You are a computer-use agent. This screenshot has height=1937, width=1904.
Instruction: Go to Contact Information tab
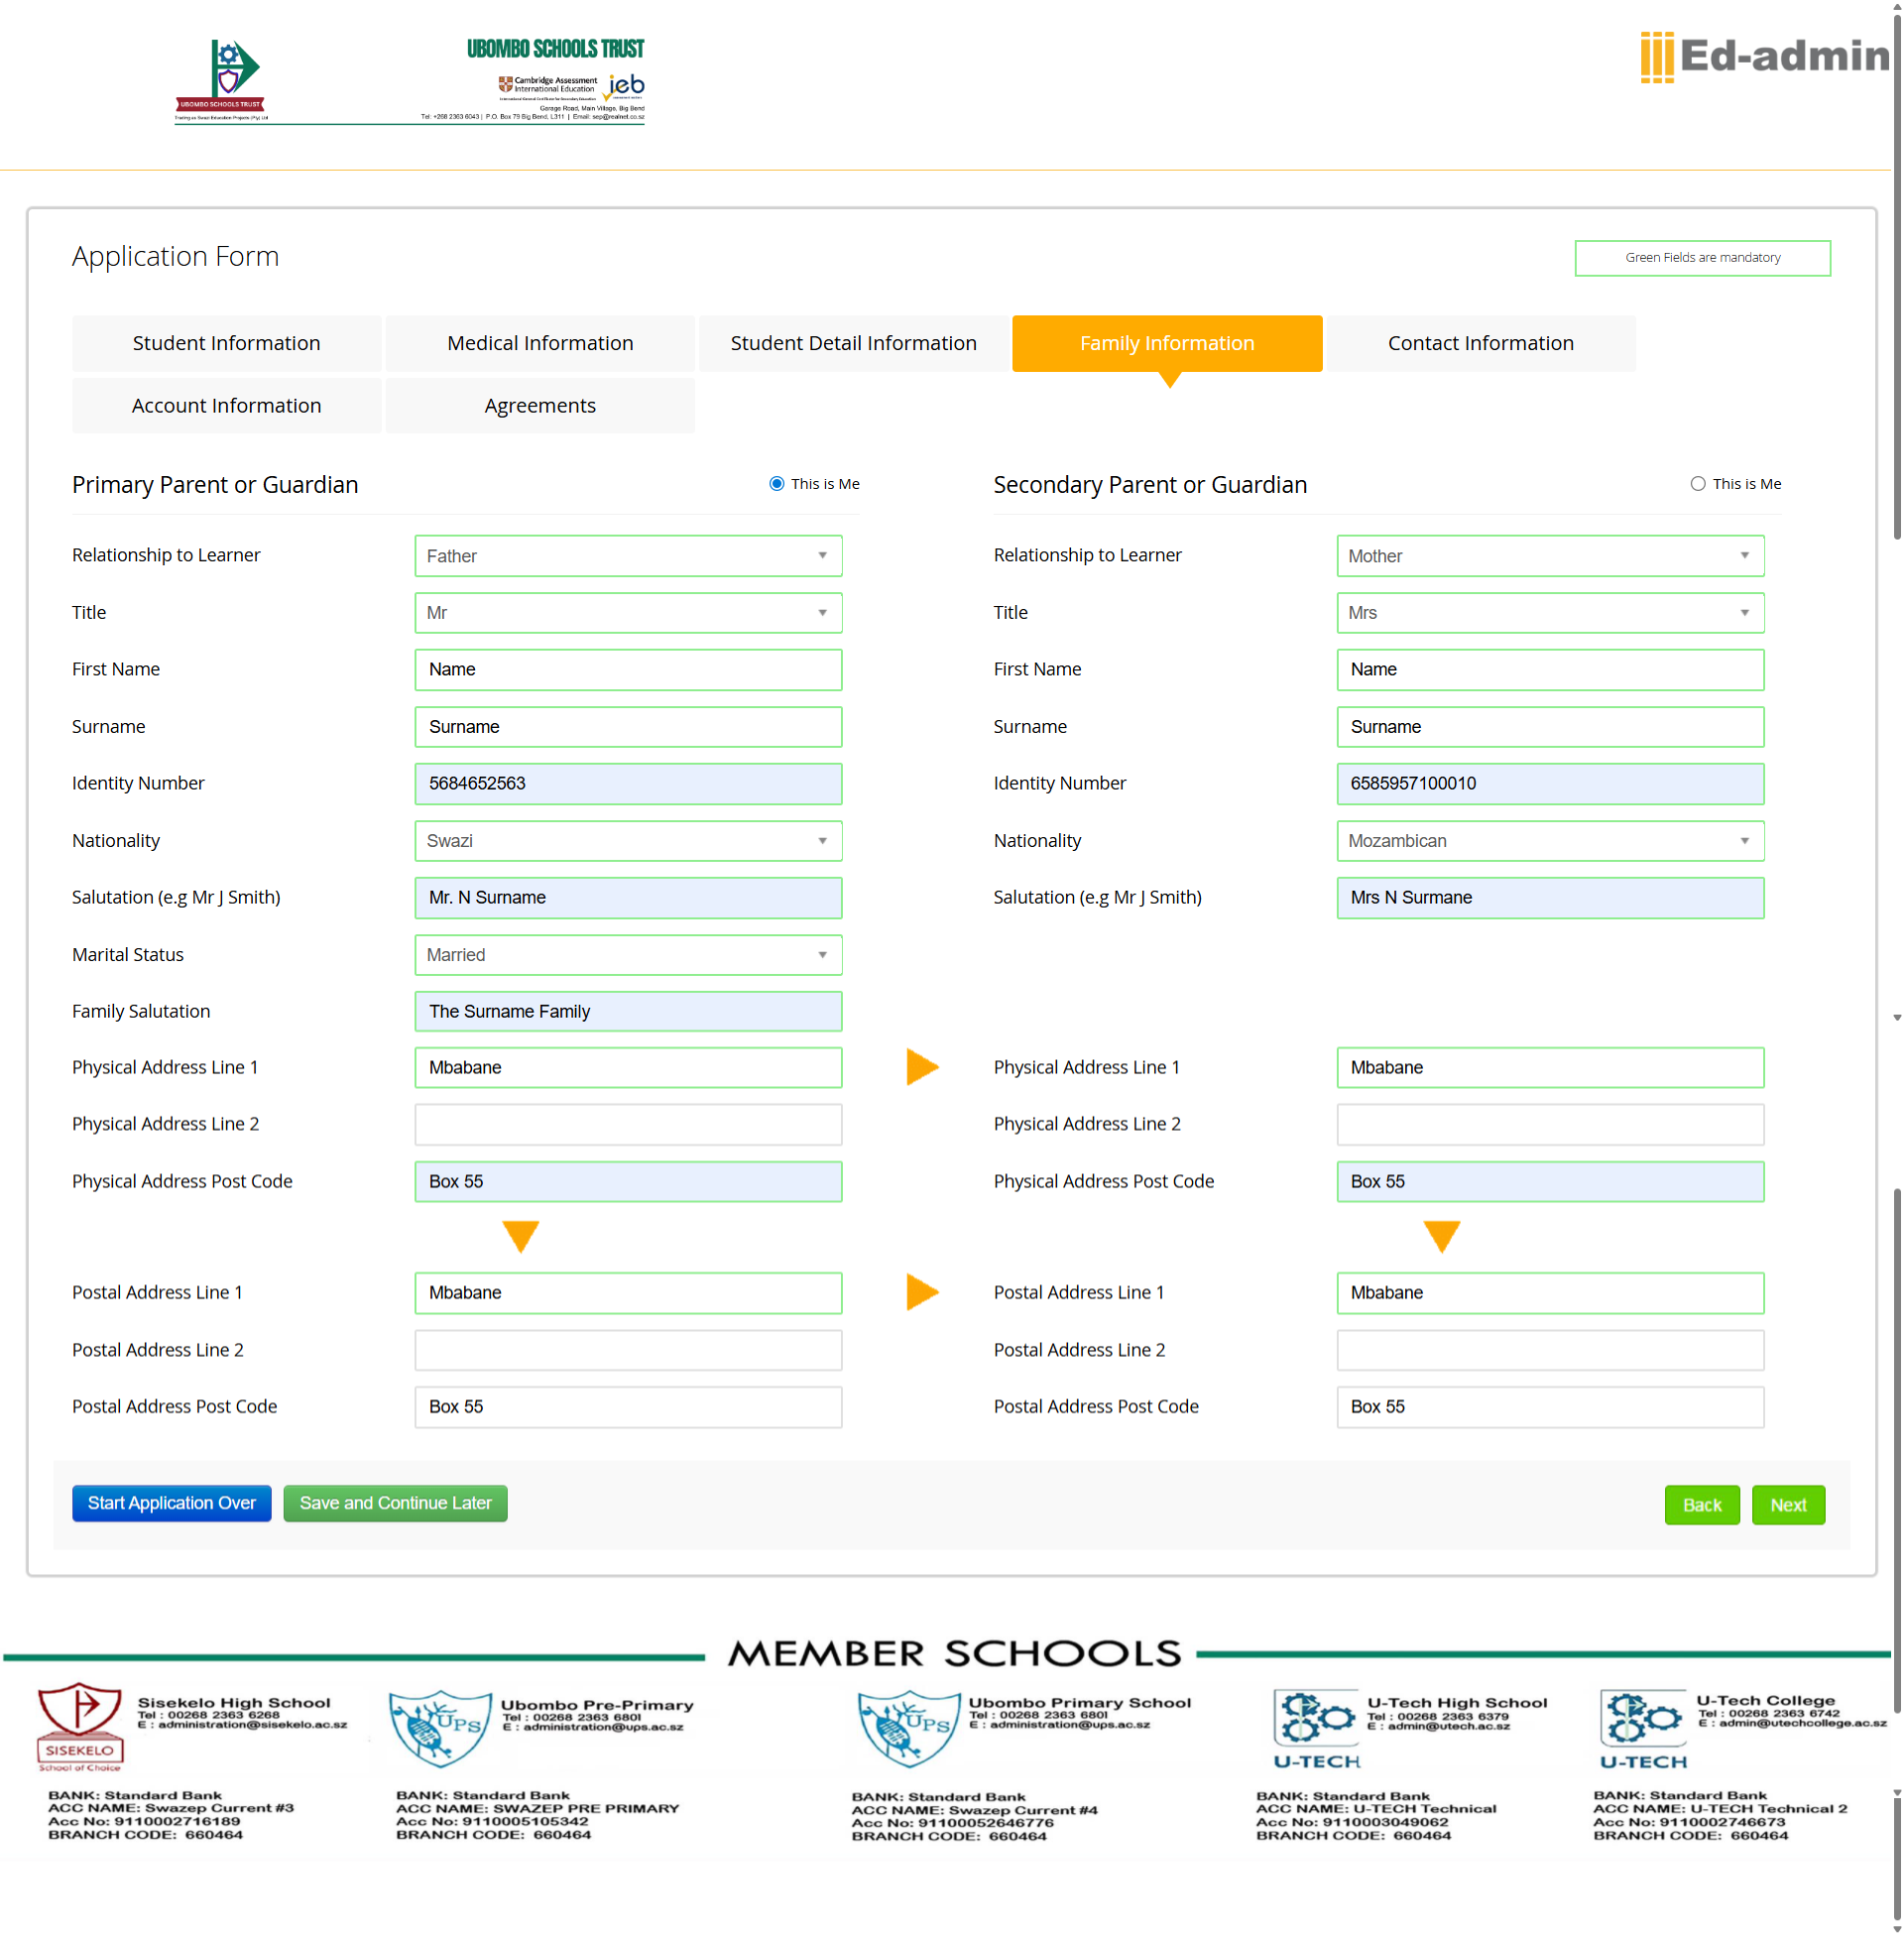[x=1480, y=343]
